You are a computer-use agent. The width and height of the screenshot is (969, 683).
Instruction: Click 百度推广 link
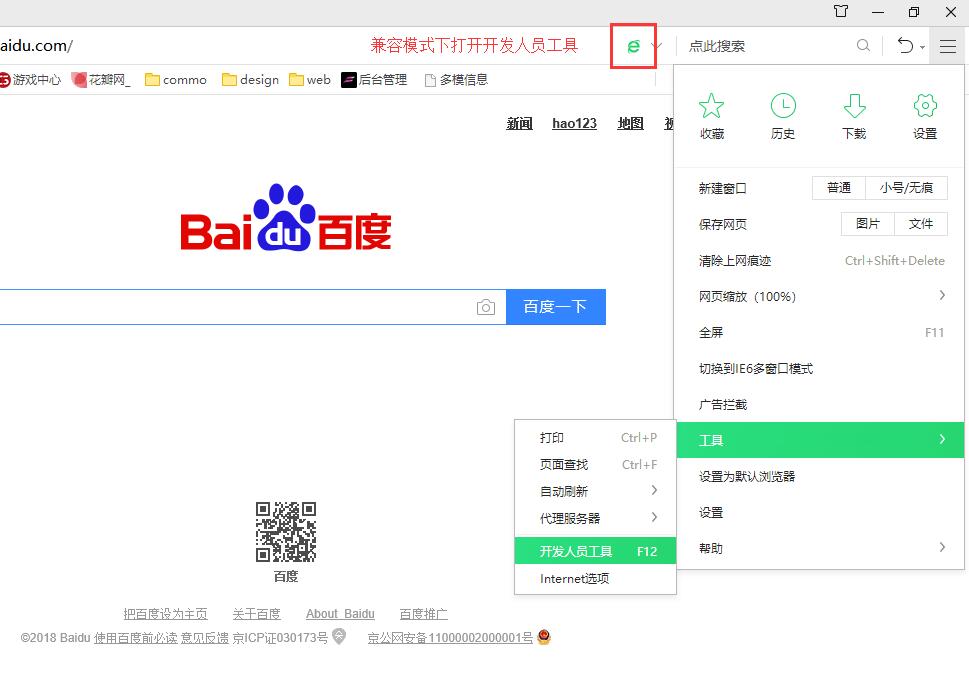click(423, 614)
